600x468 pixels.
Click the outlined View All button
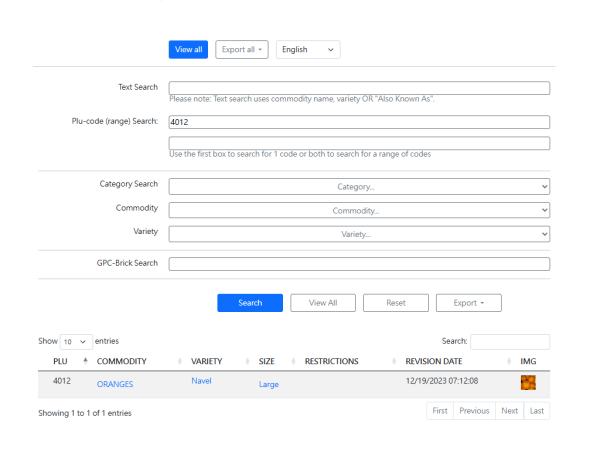tap(323, 303)
